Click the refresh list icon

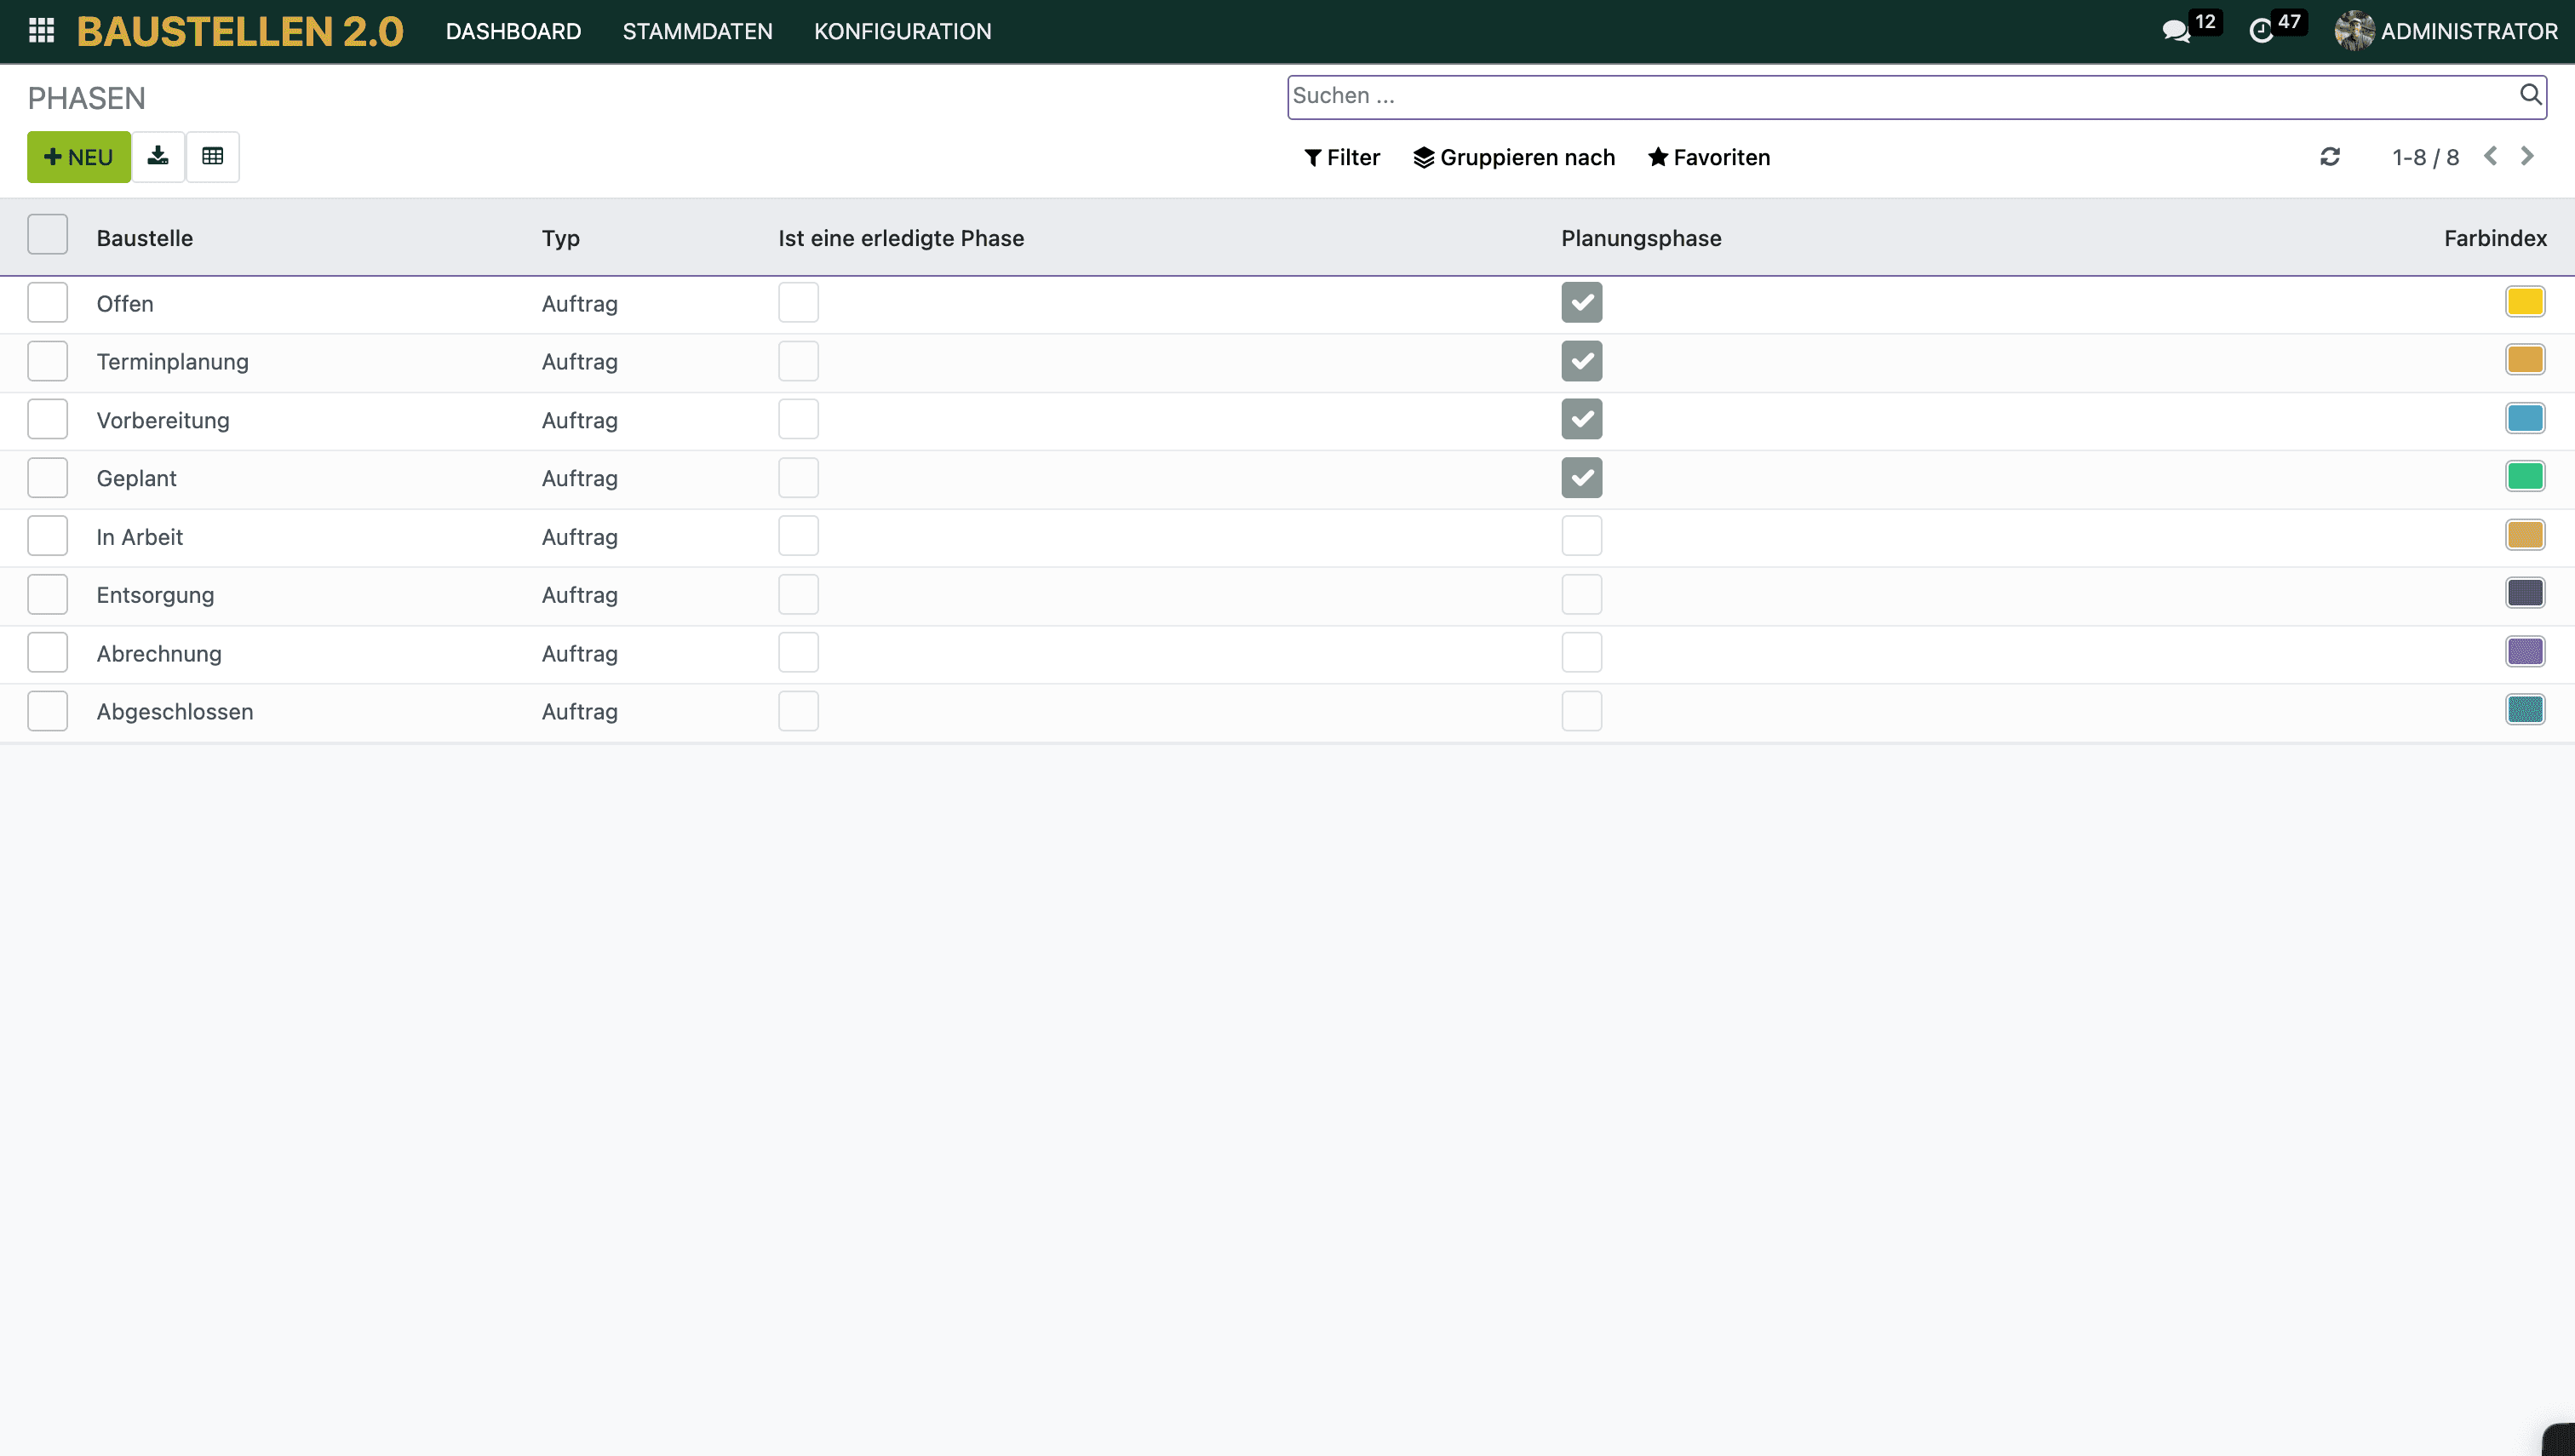tap(2330, 157)
